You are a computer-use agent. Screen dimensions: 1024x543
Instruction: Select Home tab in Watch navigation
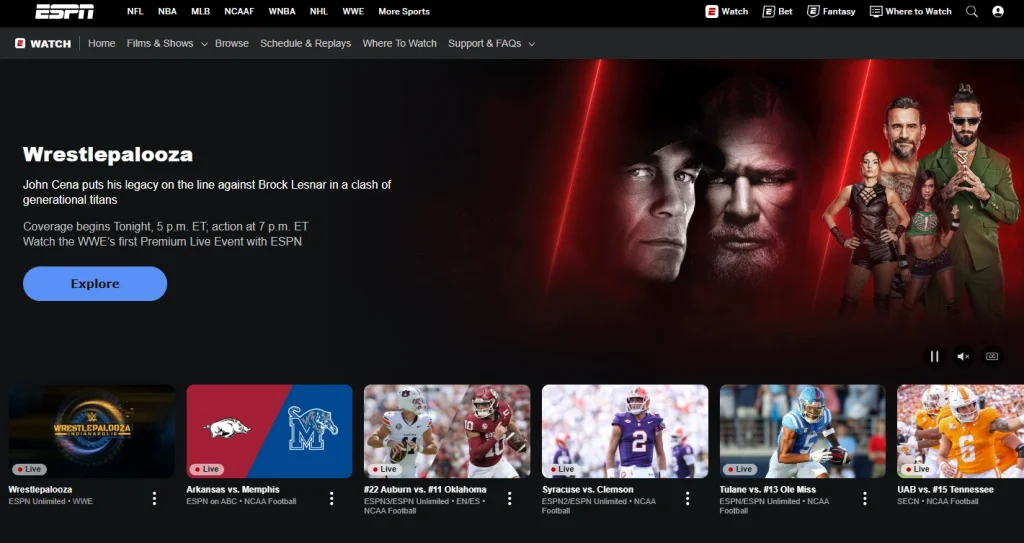tap(102, 43)
